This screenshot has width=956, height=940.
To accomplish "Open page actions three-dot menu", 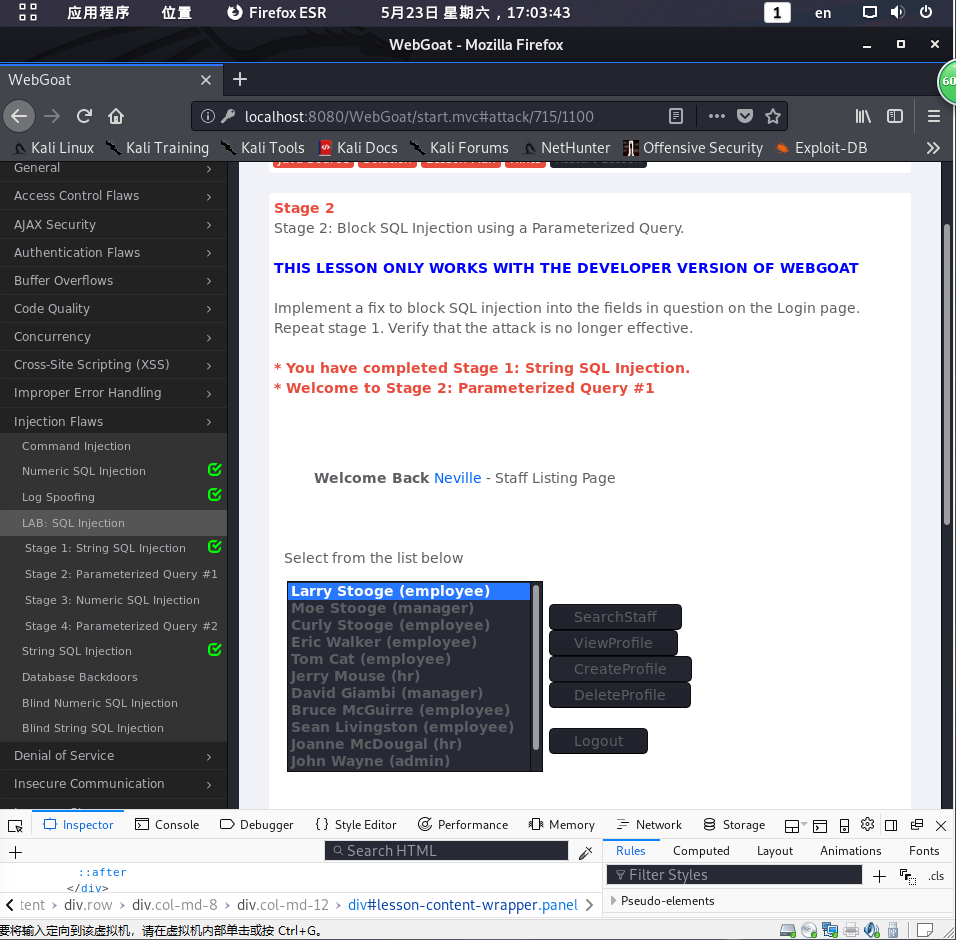I will tap(716, 116).
